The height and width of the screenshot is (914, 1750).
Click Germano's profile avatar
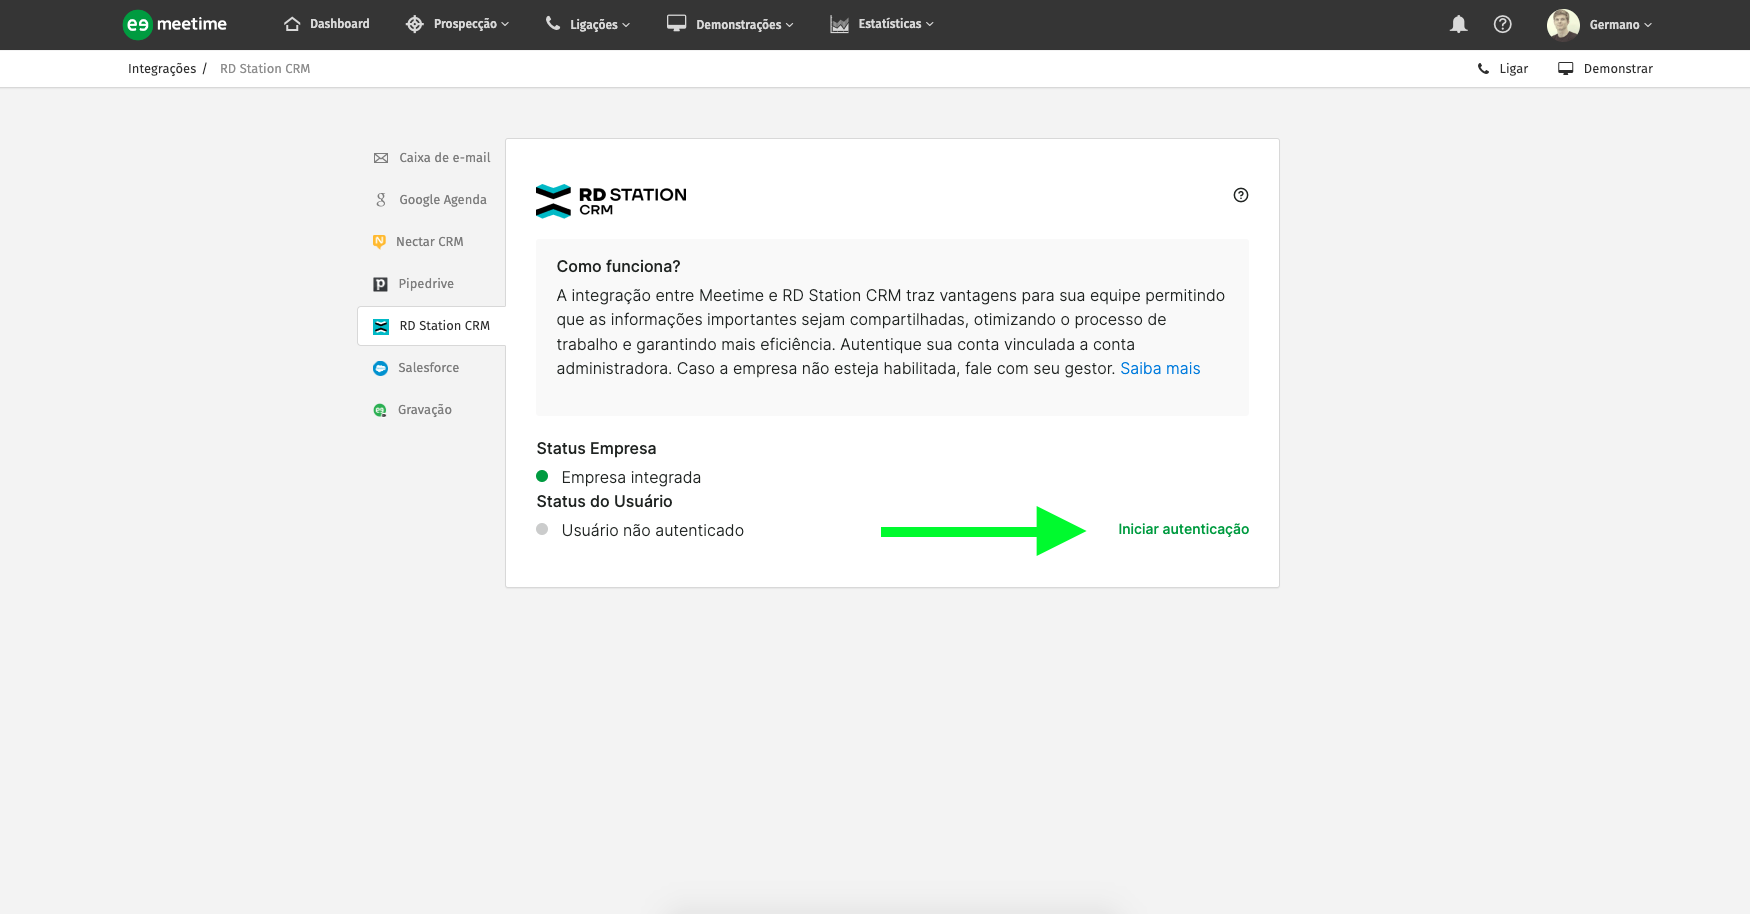(1563, 24)
